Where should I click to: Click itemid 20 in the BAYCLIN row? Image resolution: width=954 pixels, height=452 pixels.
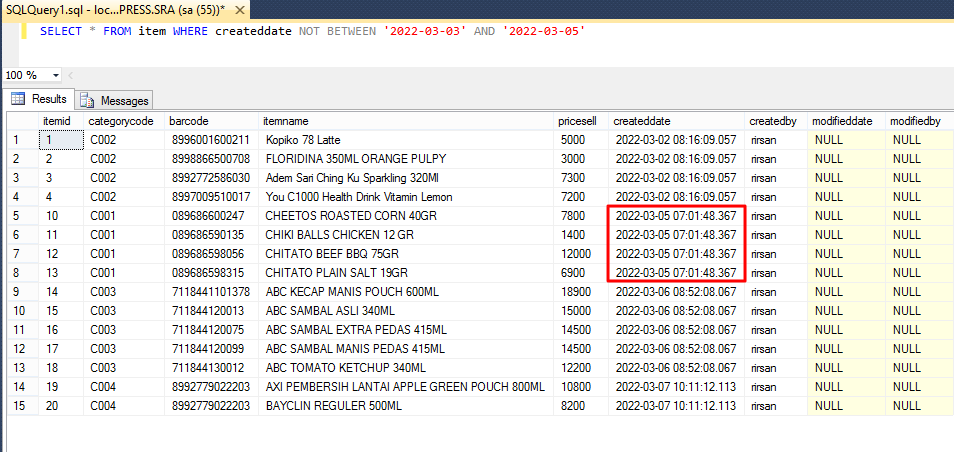point(61,406)
